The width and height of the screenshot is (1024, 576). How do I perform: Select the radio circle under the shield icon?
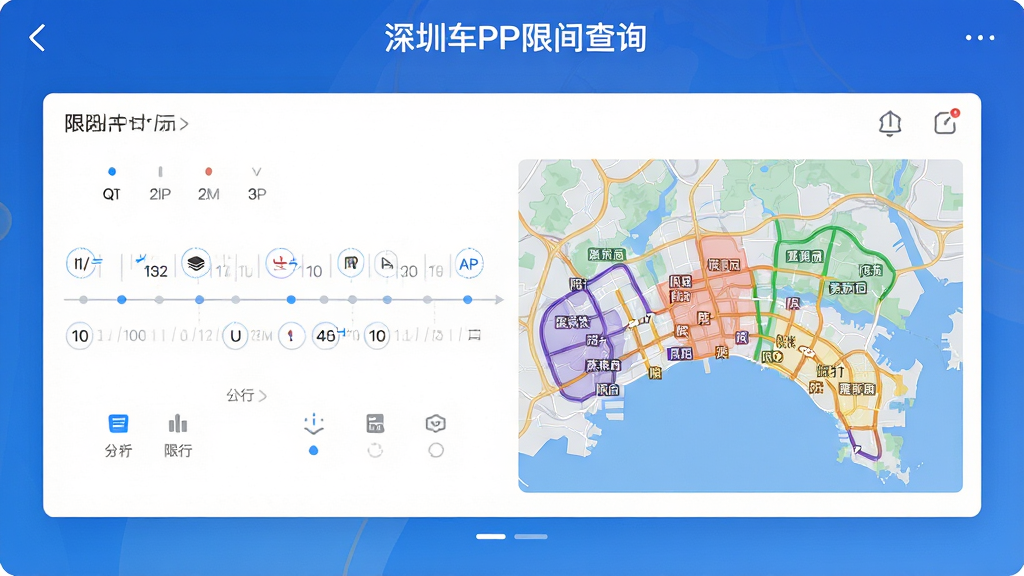(436, 451)
